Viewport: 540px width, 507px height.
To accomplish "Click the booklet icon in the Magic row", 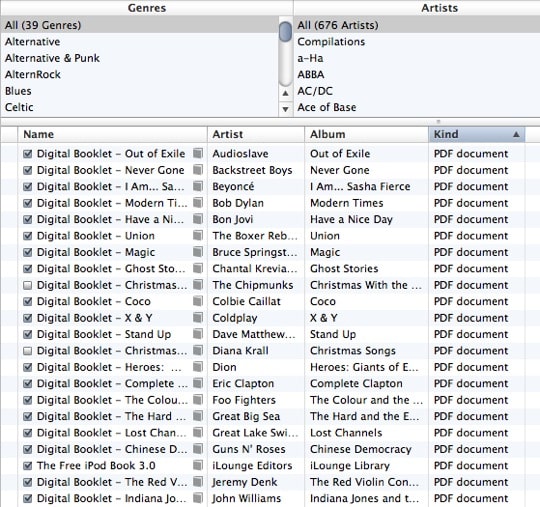I will click(x=198, y=252).
